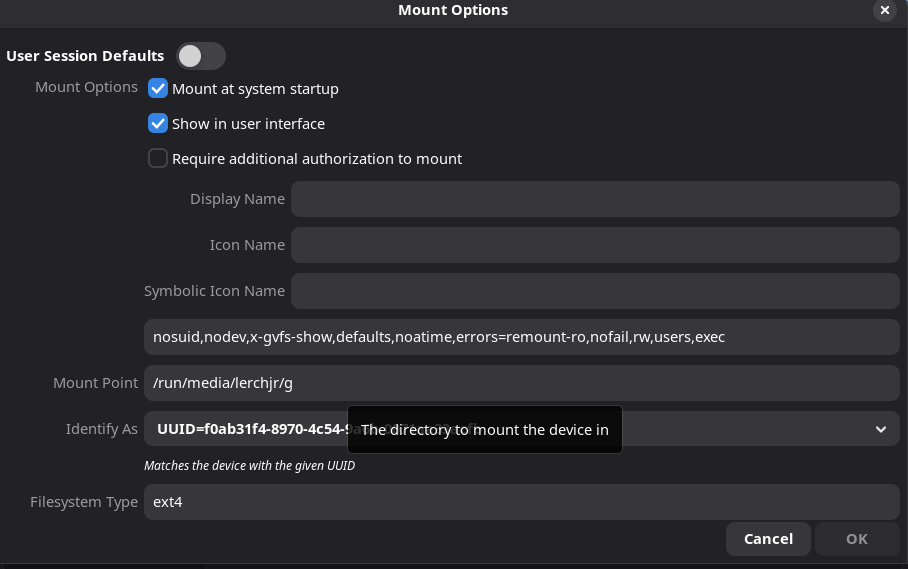Click the chevron arrow on Identify As

click(x=880, y=429)
